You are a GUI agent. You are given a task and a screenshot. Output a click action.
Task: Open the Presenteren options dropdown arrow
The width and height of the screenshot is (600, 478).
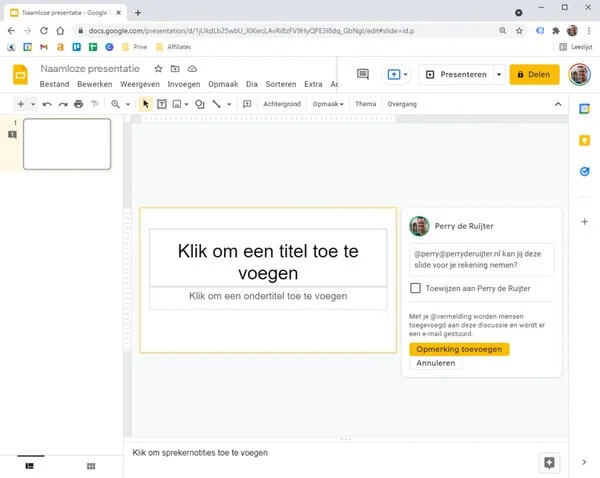[x=499, y=74]
